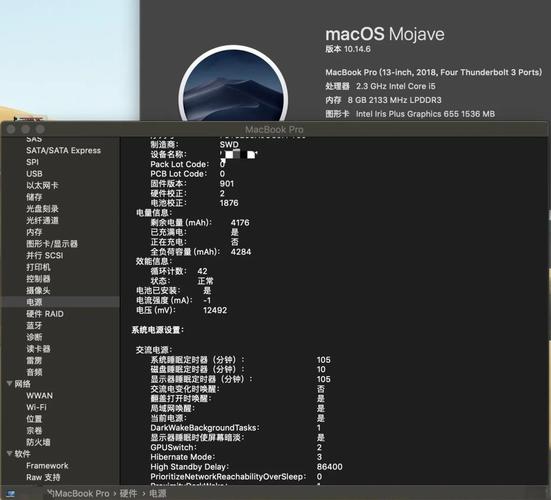551x500 pixels.
Task: Select Raw 支持 under 软件
Action: click(x=43, y=477)
